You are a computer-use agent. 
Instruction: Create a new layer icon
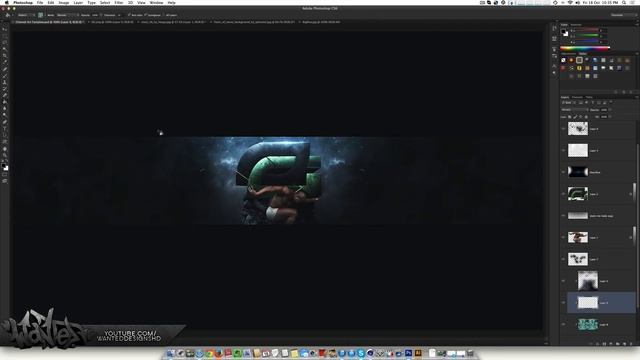click(624, 344)
